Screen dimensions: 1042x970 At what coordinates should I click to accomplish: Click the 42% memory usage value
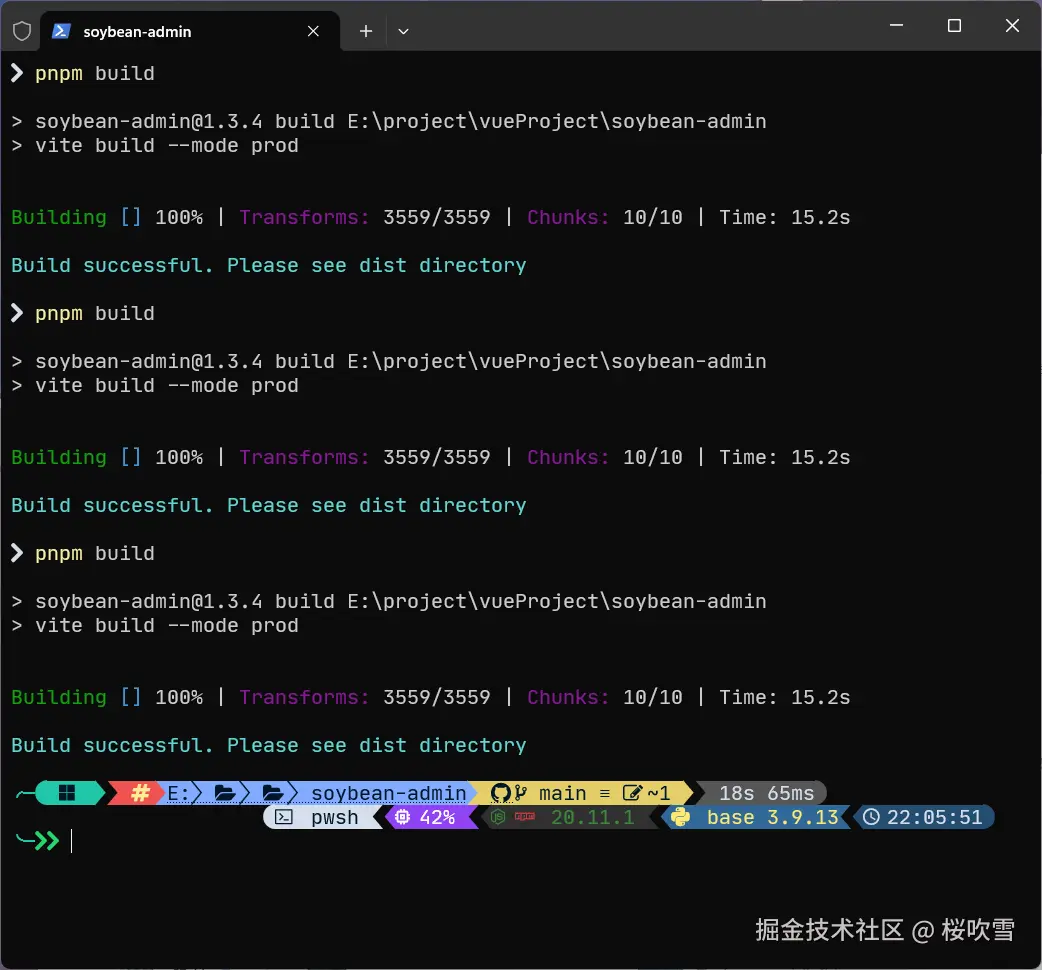437,817
